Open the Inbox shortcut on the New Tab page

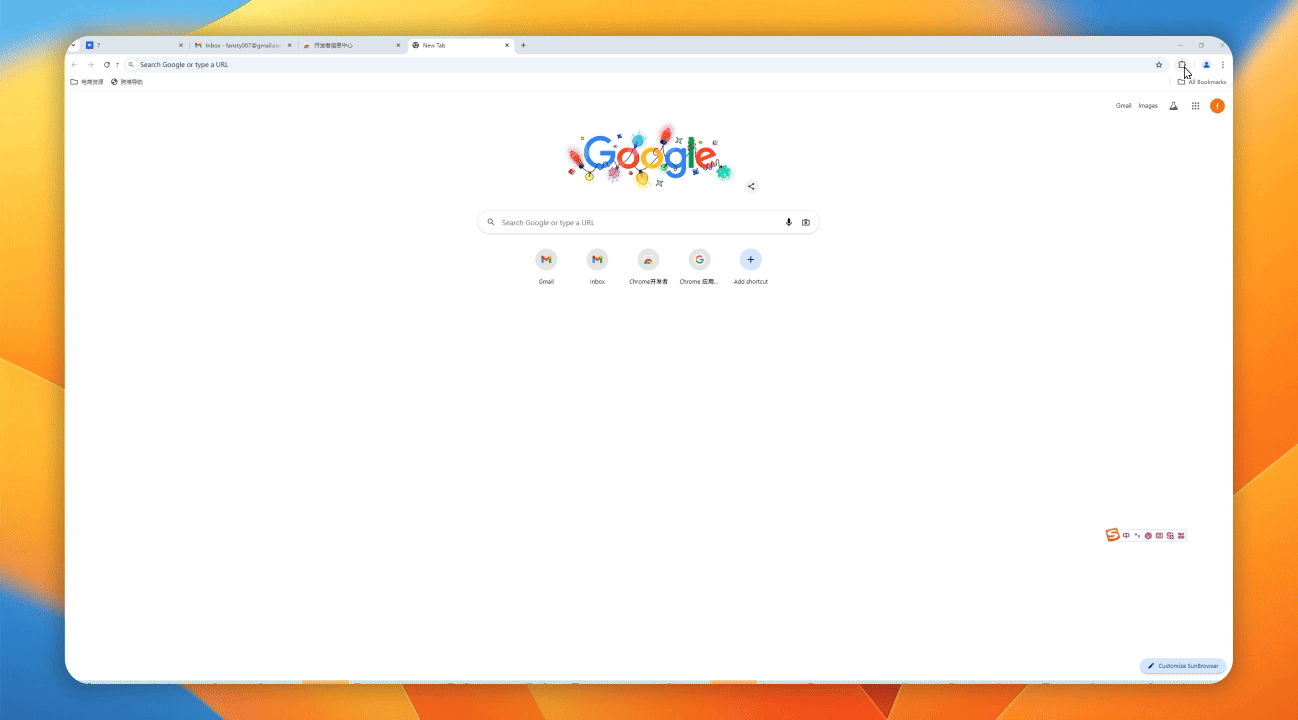click(x=597, y=259)
